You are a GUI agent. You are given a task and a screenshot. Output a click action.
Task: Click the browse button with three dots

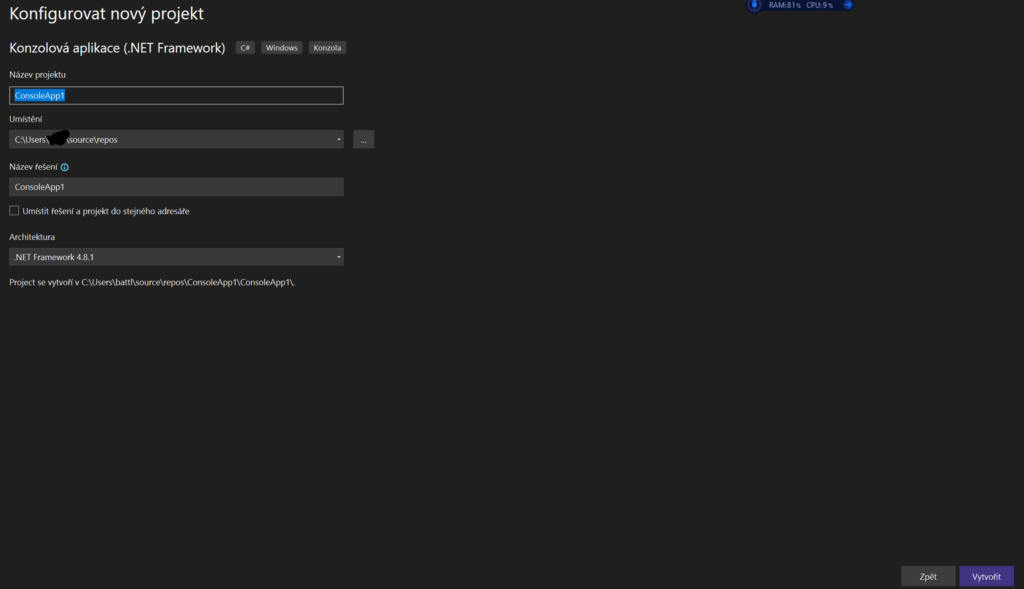[363, 140]
